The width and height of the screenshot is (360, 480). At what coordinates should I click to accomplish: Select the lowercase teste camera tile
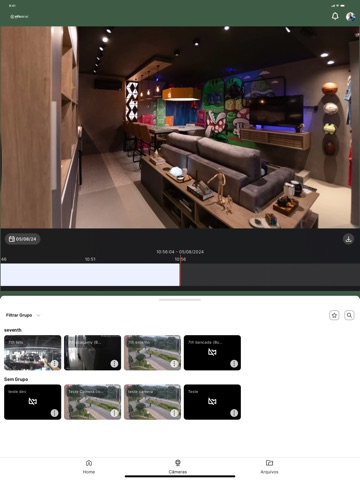pyautogui.click(x=152, y=402)
